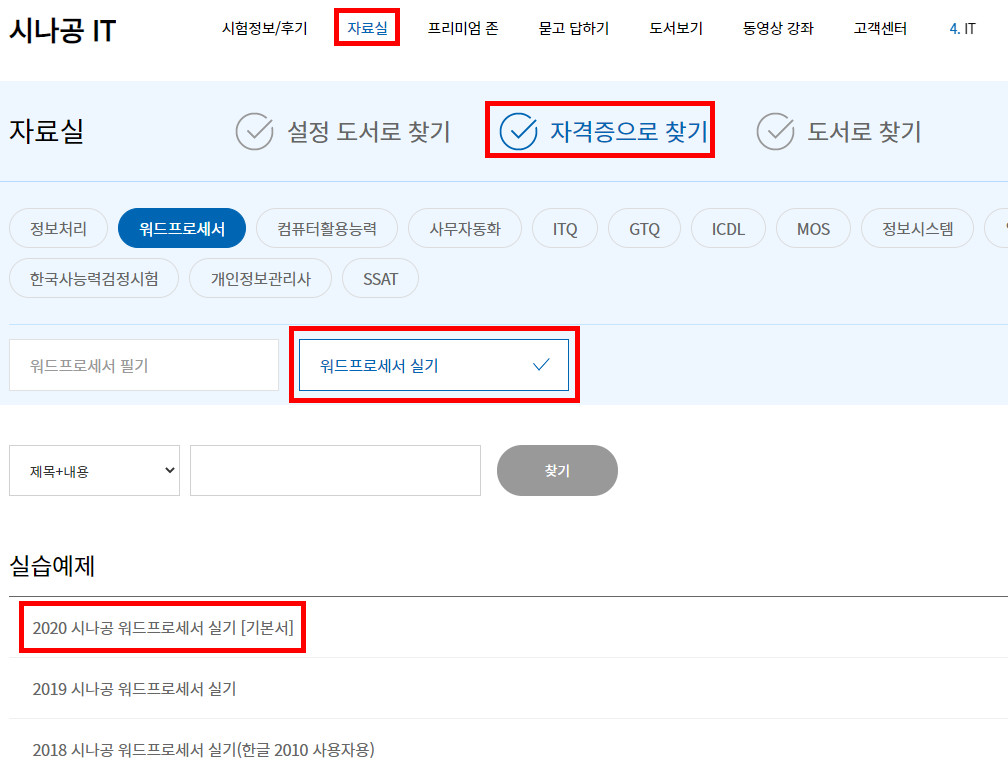
Task: Select the SSAT category
Action: pos(381,278)
